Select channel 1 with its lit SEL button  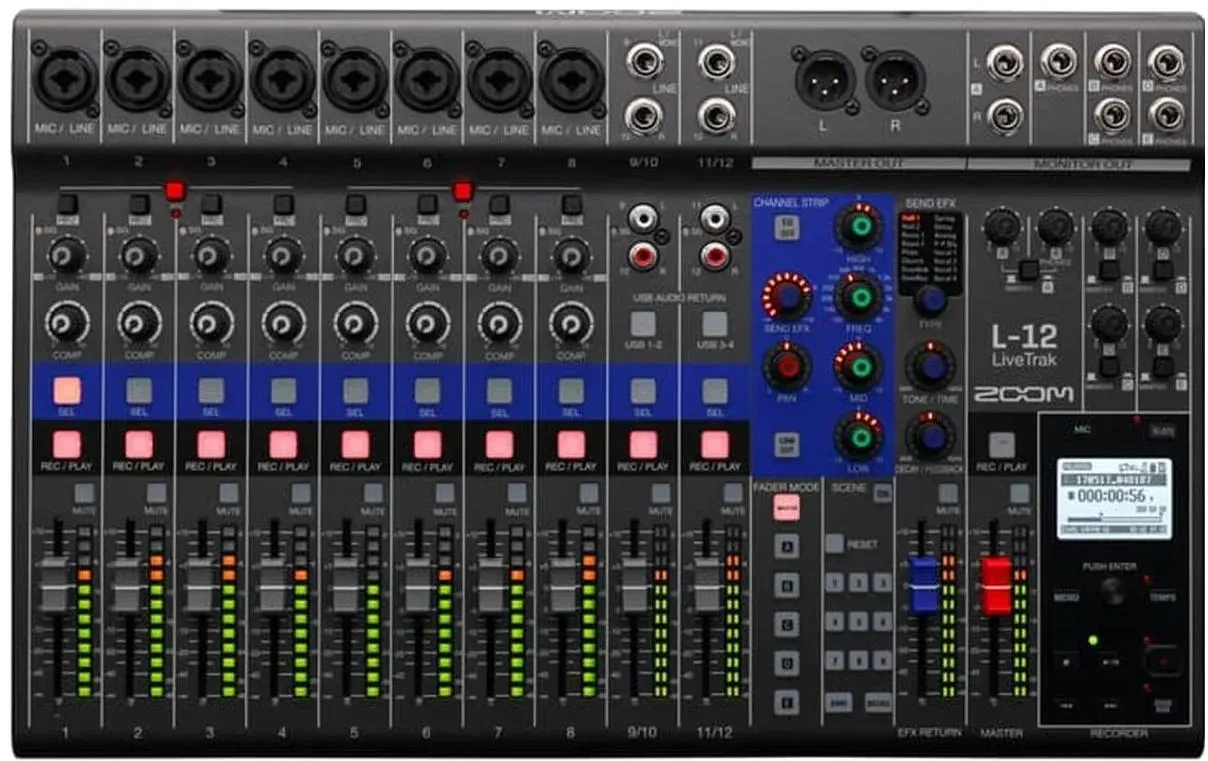[66, 391]
